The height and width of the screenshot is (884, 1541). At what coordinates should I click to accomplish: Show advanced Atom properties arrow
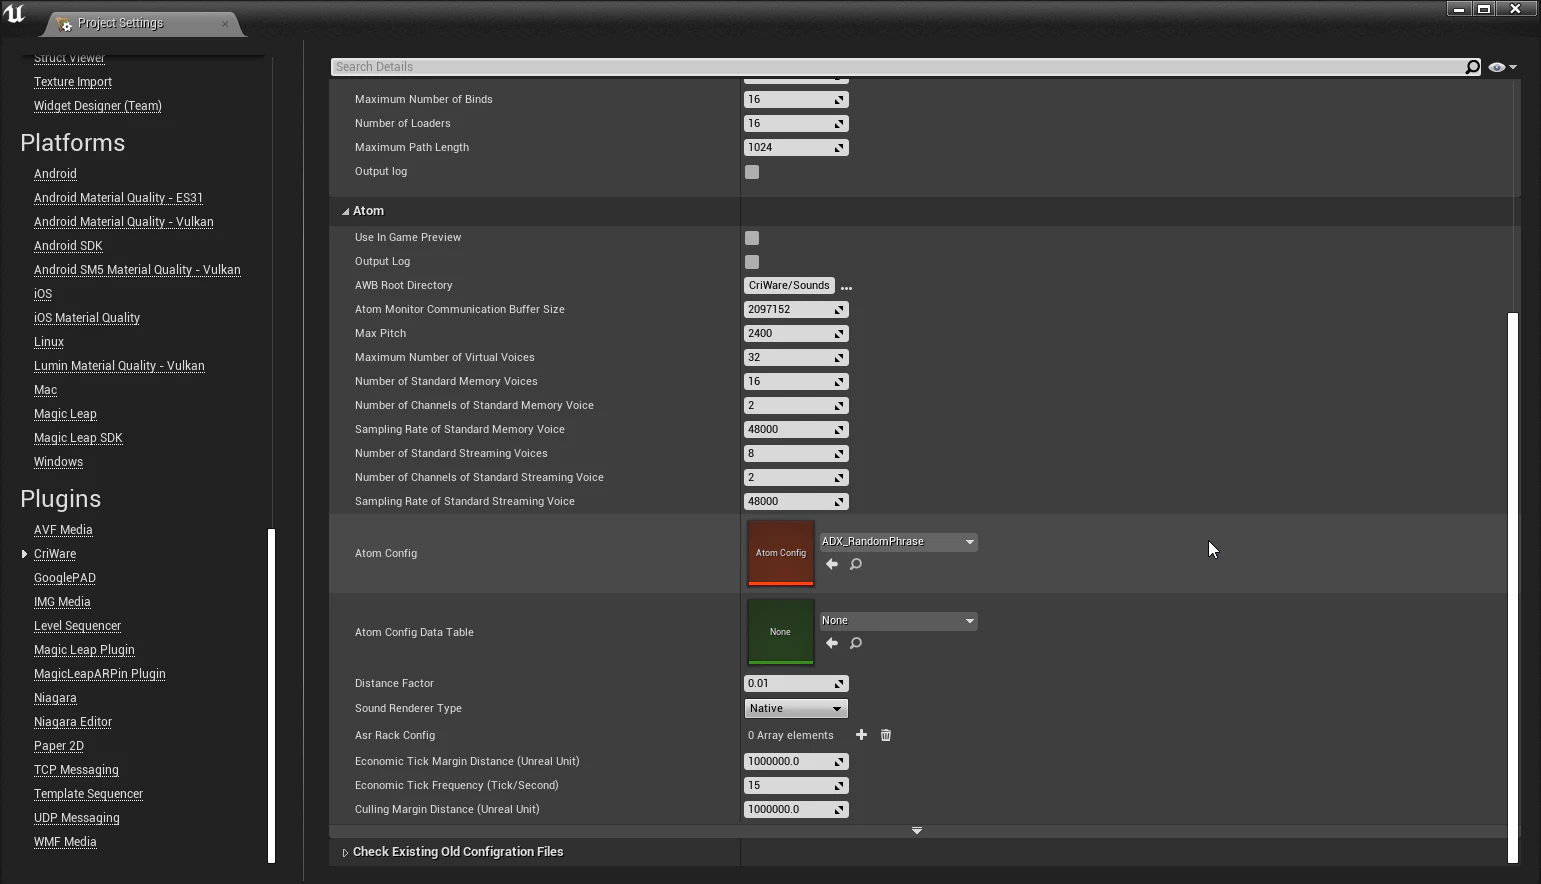point(917,831)
